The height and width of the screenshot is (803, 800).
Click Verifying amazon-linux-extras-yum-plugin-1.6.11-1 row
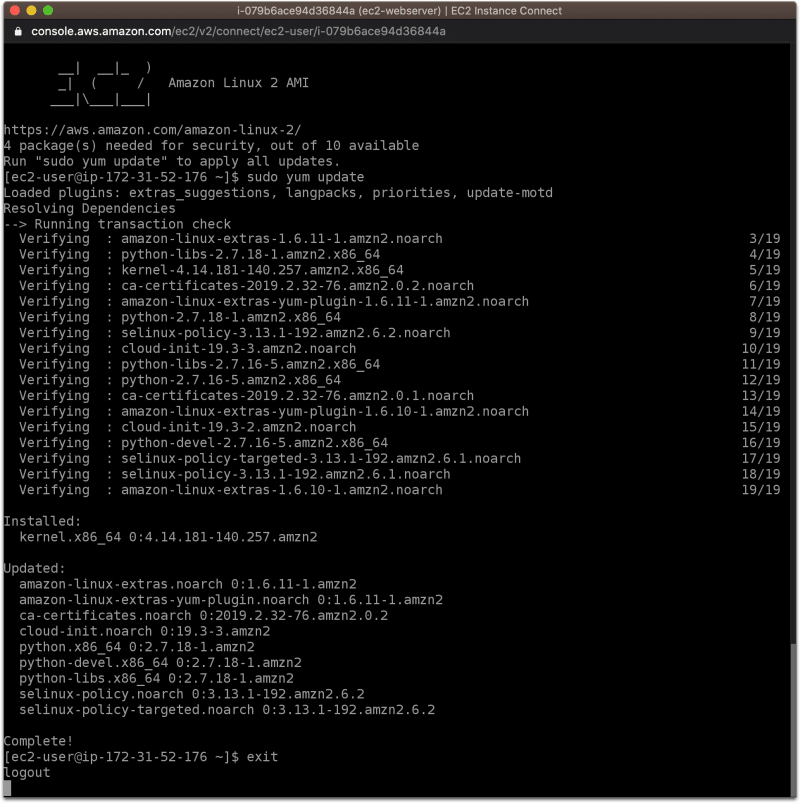click(x=399, y=302)
